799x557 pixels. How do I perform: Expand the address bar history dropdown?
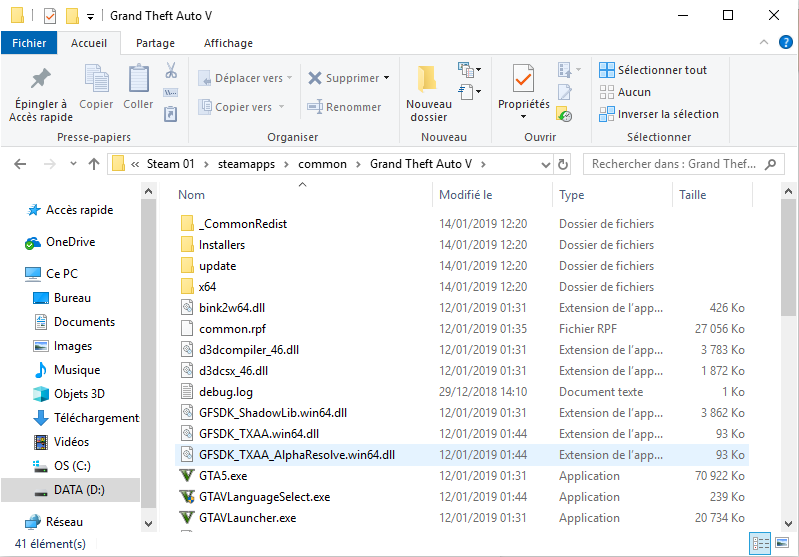coord(545,165)
